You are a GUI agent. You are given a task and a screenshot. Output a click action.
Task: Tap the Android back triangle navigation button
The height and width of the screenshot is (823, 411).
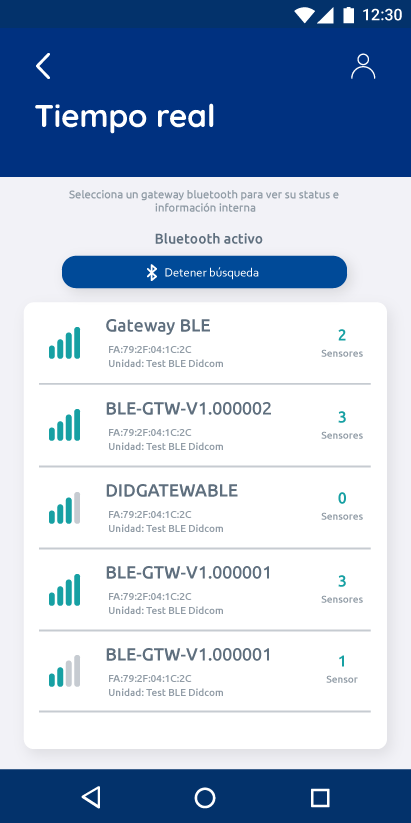[91, 797]
